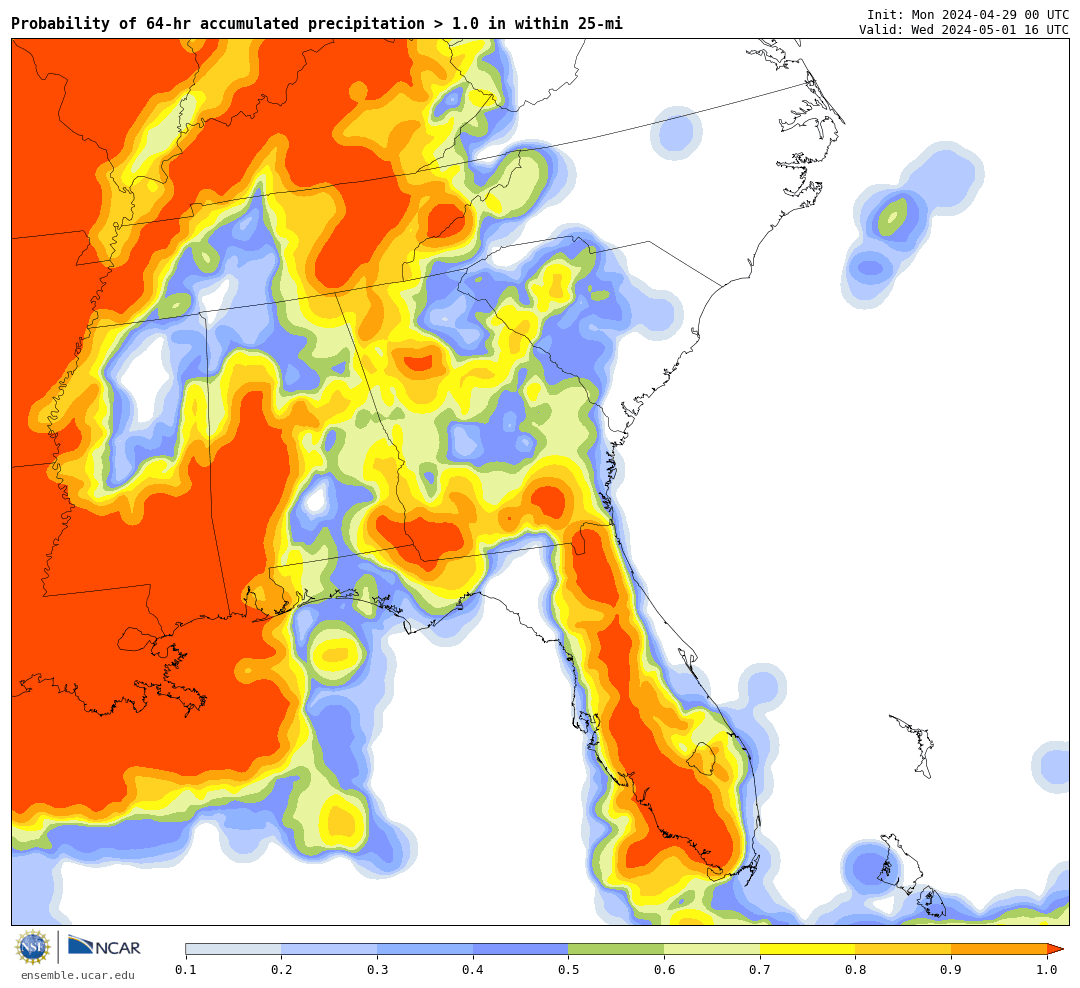Click the 0.4 colorbar label
Viewport: 1080px width, 988px height.
[473, 970]
